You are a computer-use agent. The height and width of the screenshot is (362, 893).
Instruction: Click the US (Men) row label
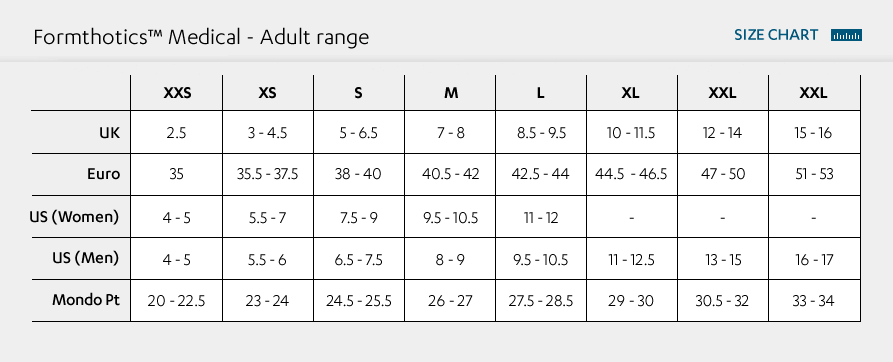click(x=85, y=258)
